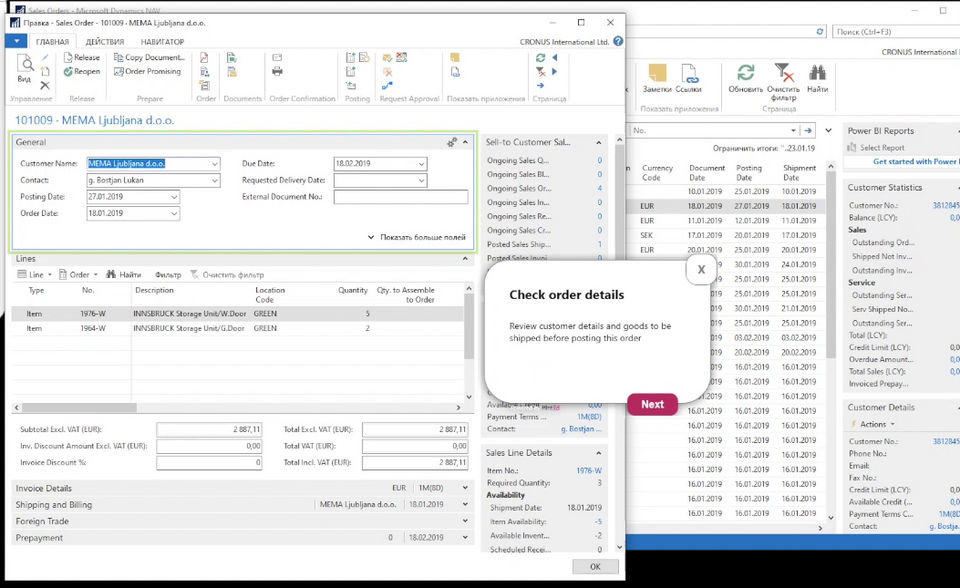Switch to the ГЛАВНАЯ ribbon tab
Image resolution: width=960 pixels, height=588 pixels.
click(52, 42)
